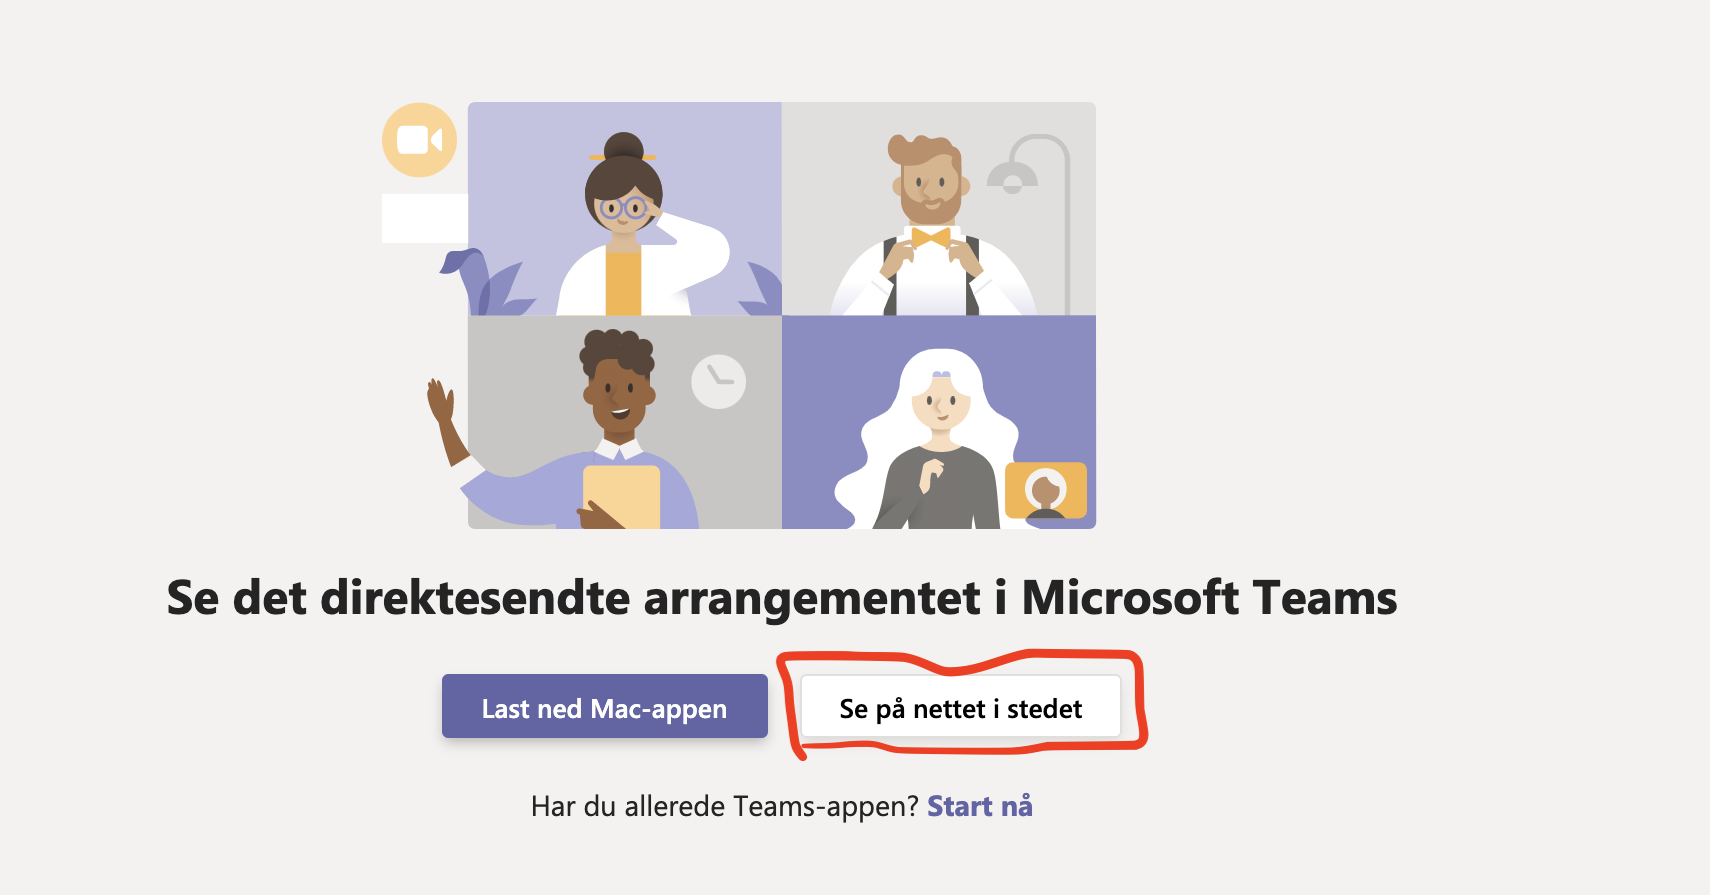Click the purple glasses on the woman

[x=623, y=208]
